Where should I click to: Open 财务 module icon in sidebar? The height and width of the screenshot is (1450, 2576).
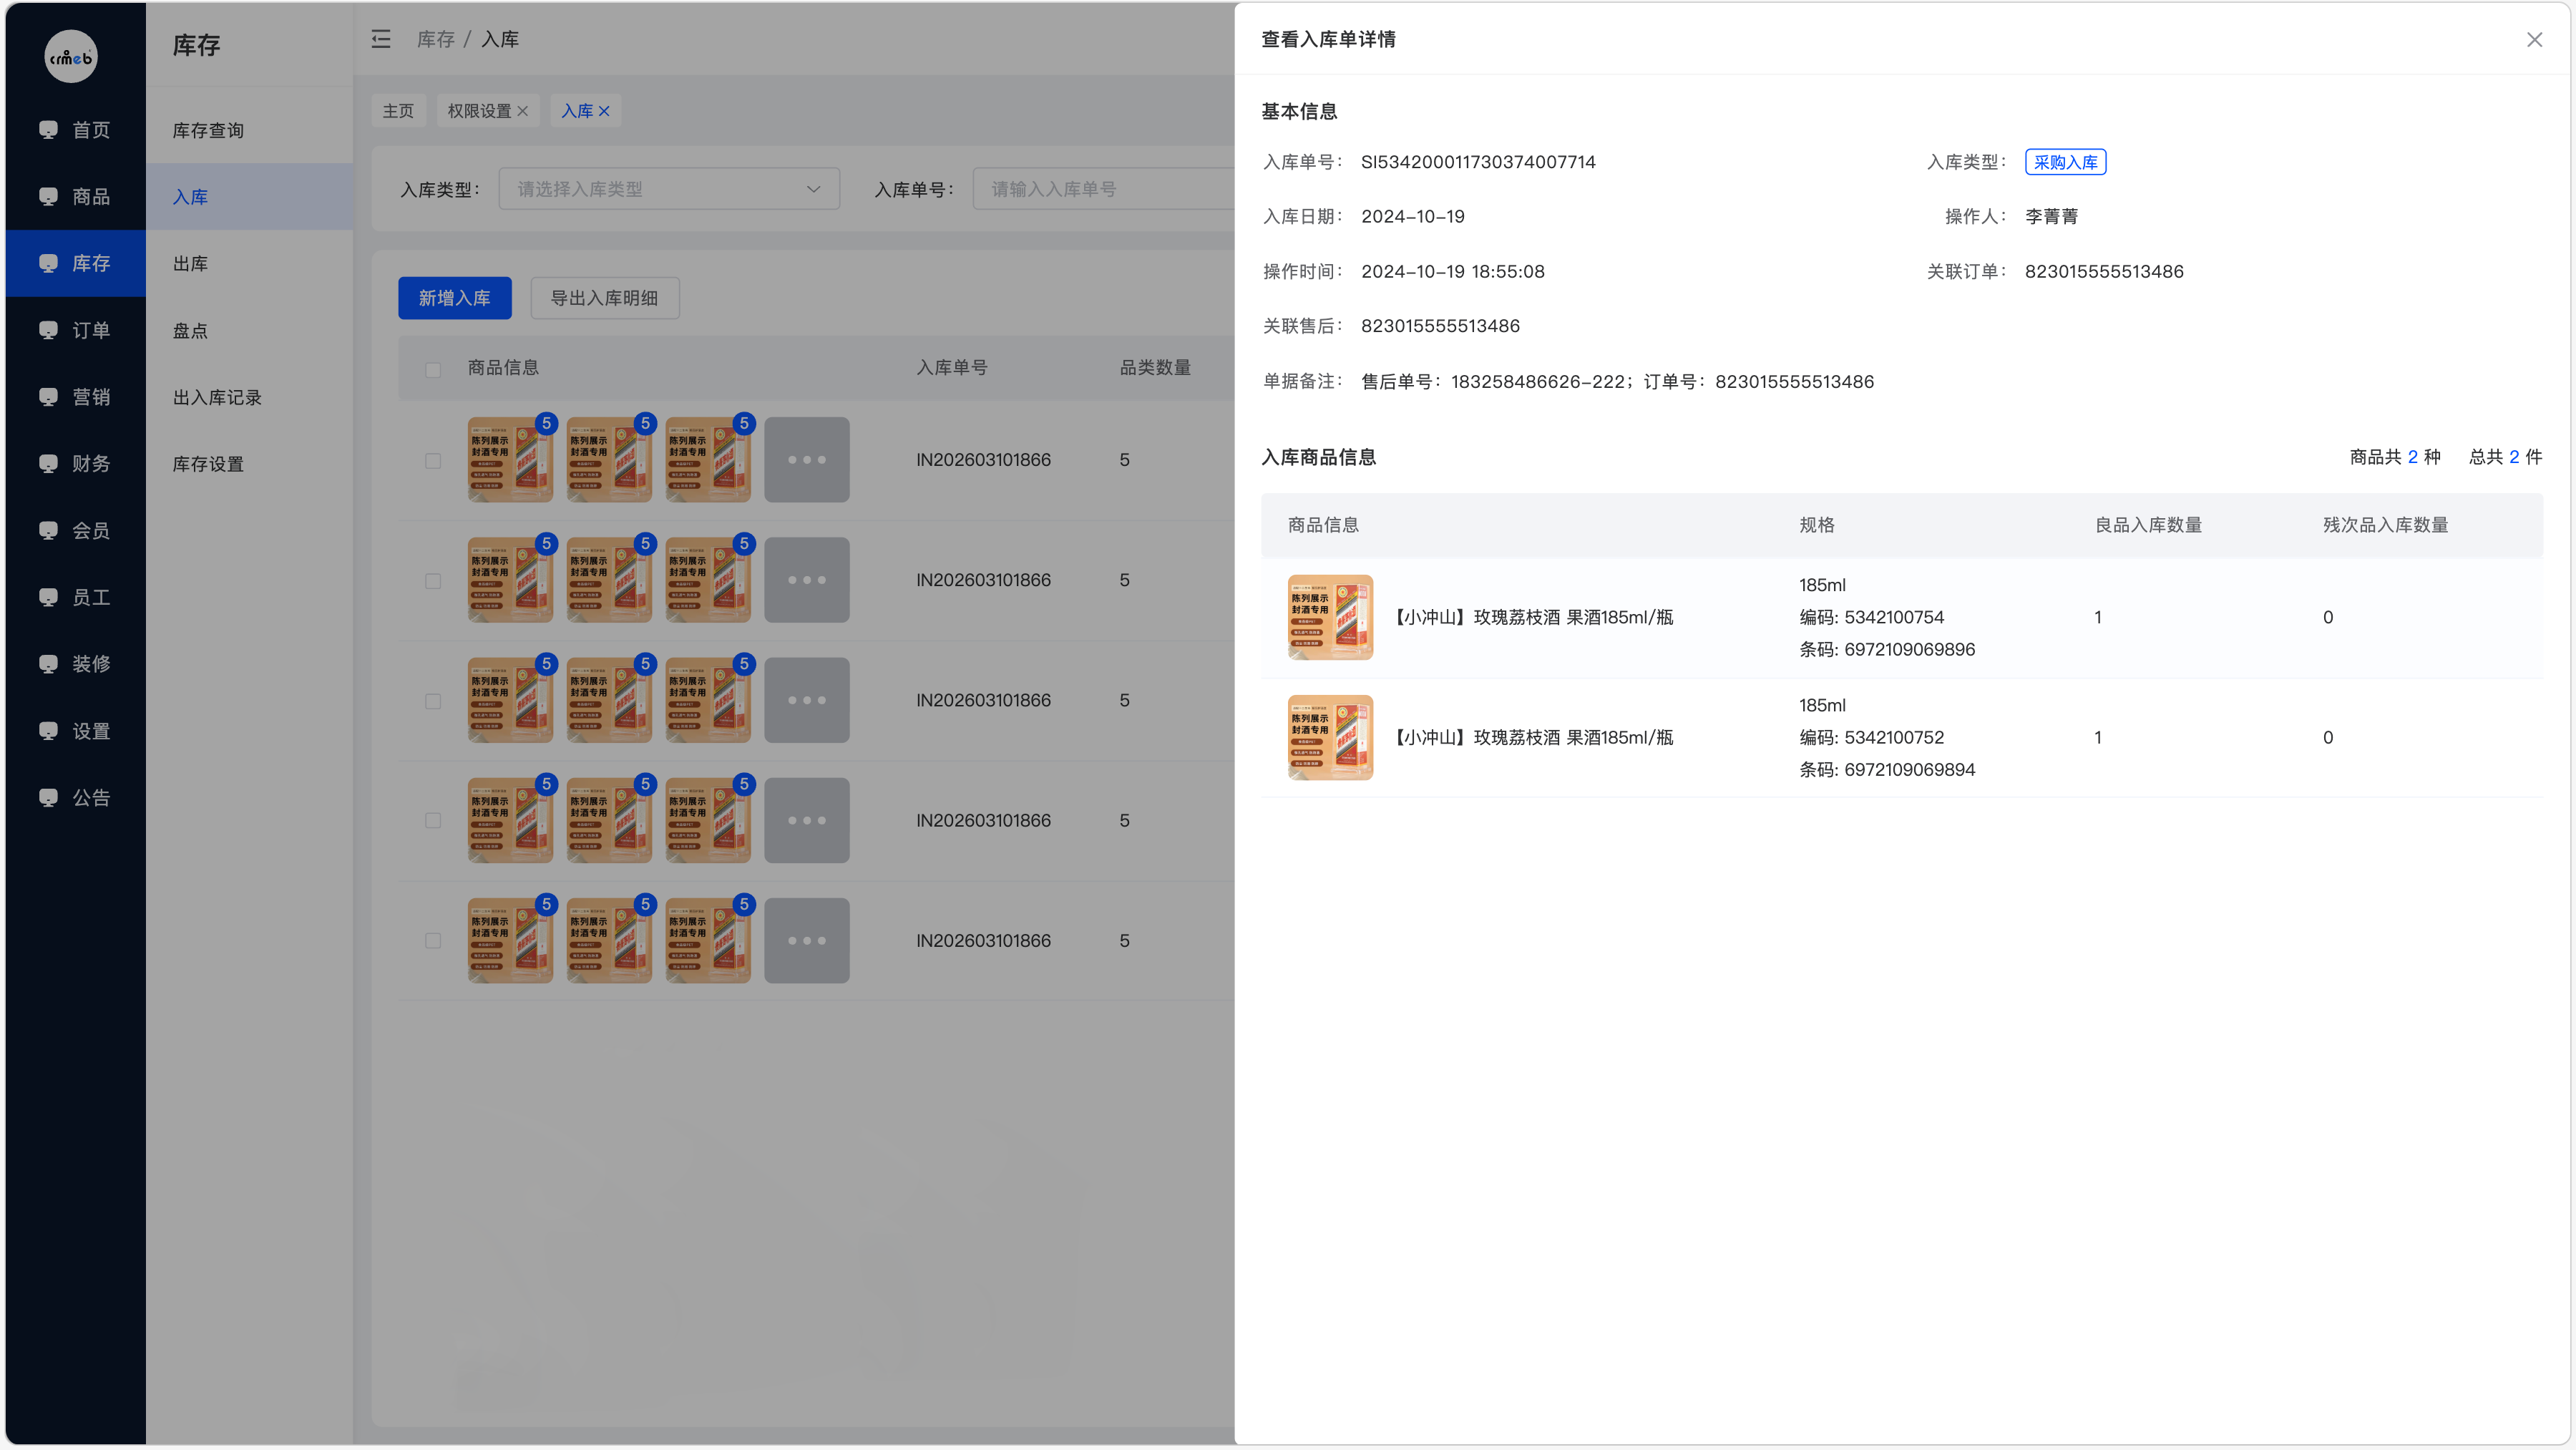click(x=48, y=463)
